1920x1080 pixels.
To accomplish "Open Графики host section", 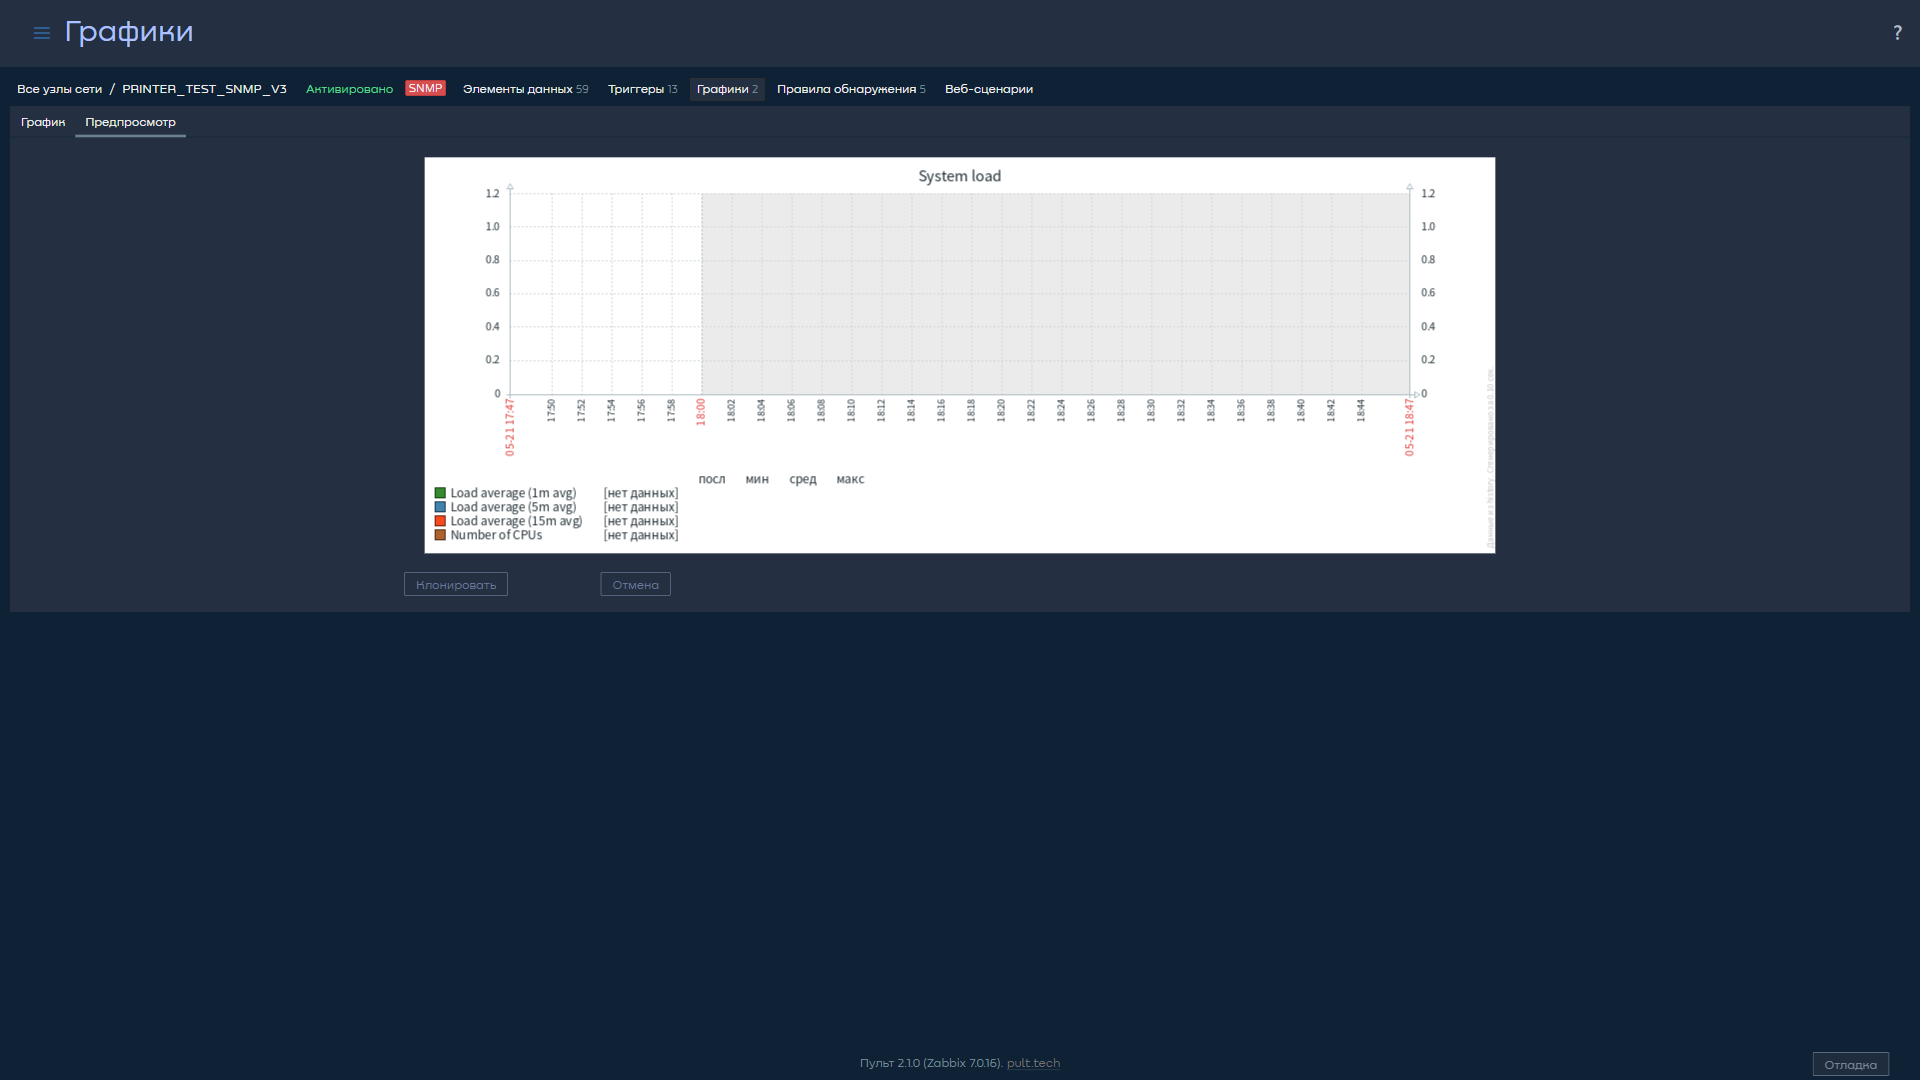I will [727, 89].
